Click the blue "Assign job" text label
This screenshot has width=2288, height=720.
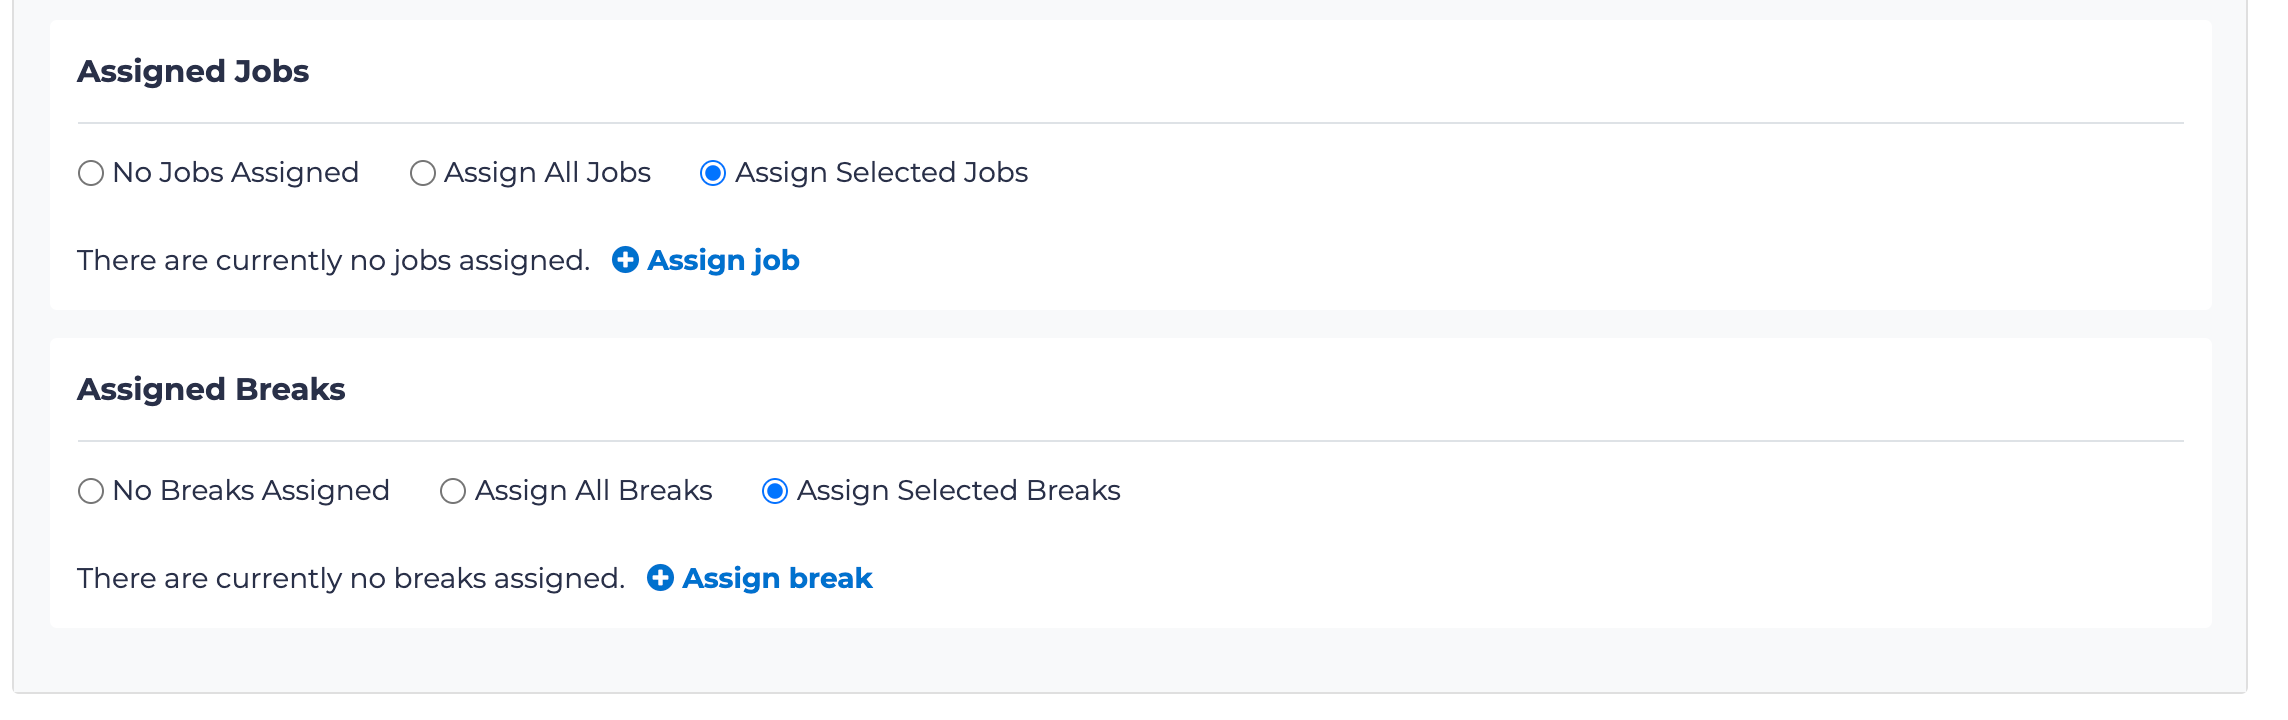coord(723,260)
